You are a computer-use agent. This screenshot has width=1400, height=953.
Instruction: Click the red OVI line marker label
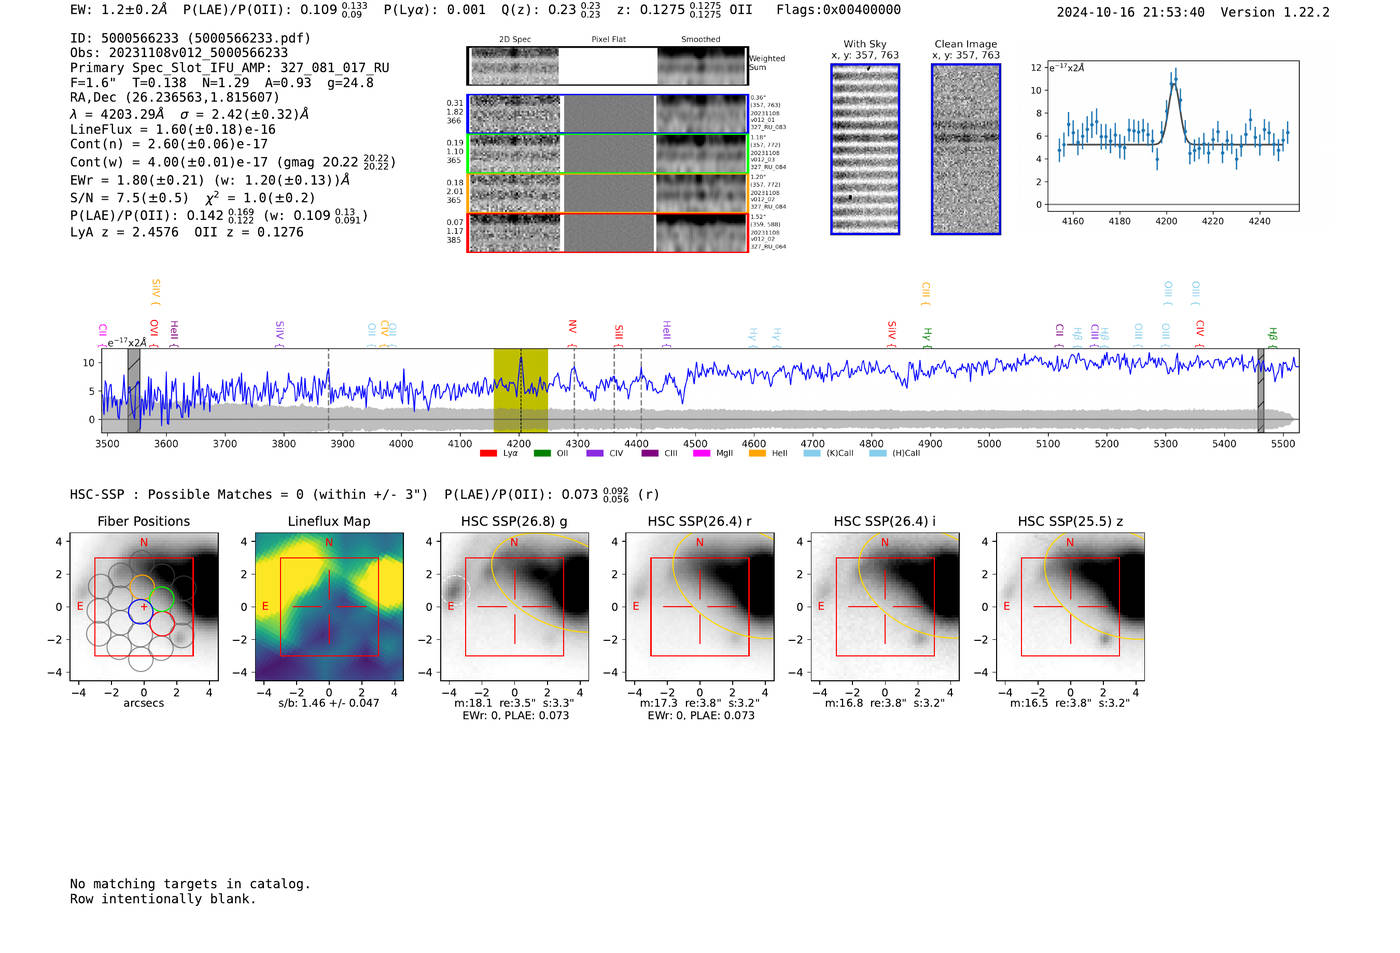click(x=154, y=328)
